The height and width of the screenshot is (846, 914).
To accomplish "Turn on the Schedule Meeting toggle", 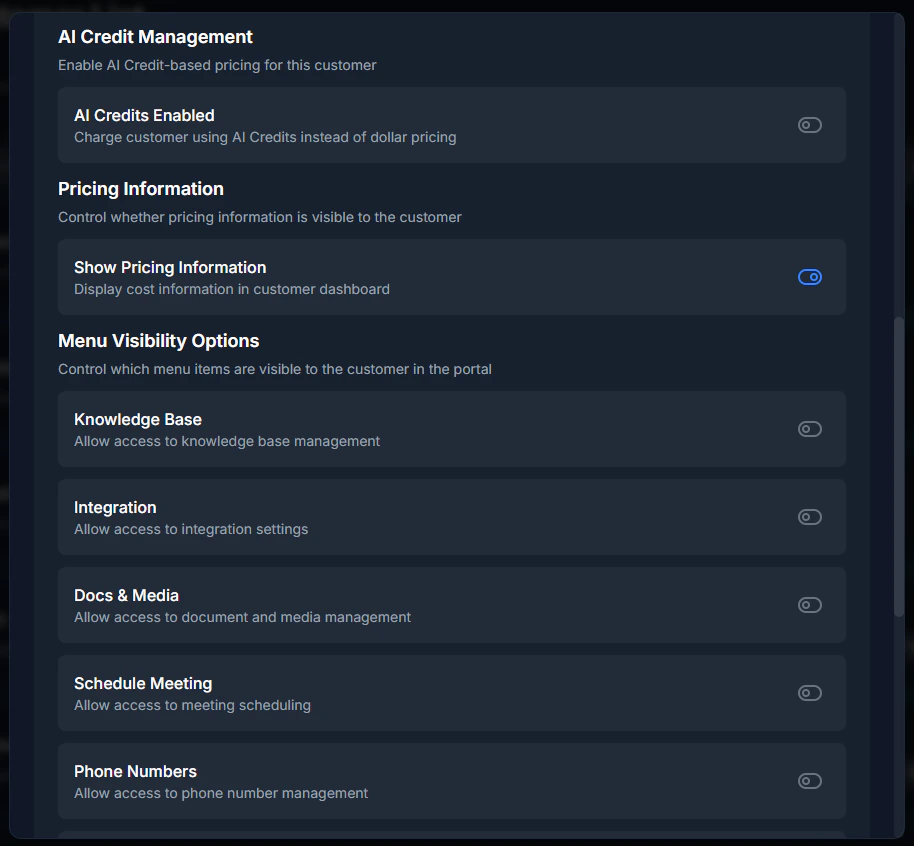I will point(809,693).
